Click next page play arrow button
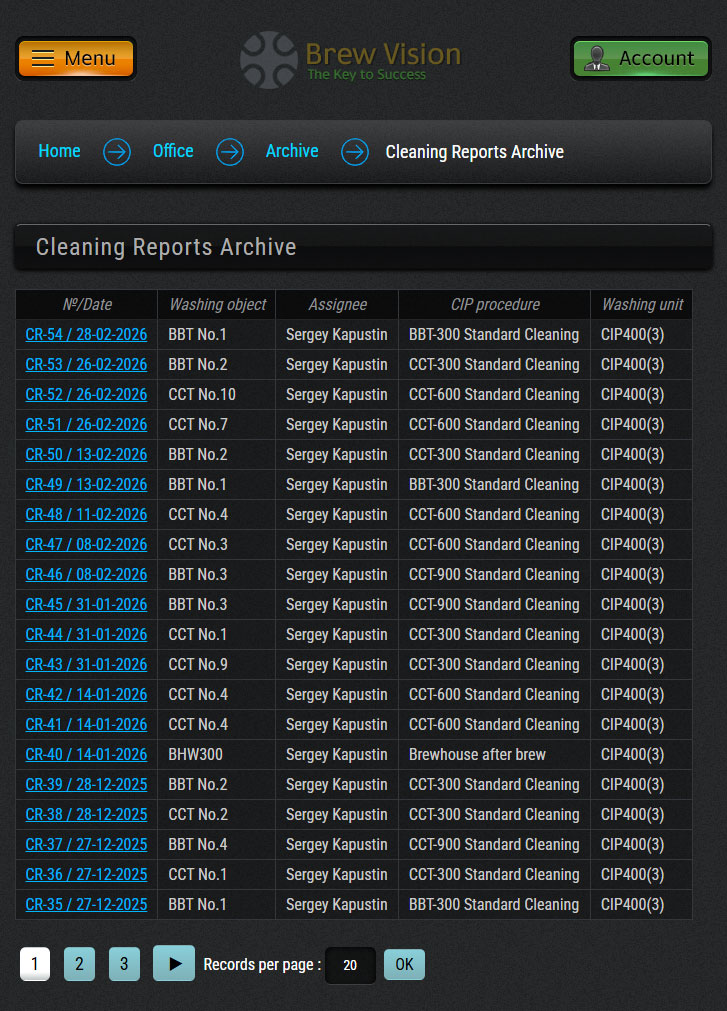 [x=174, y=964]
